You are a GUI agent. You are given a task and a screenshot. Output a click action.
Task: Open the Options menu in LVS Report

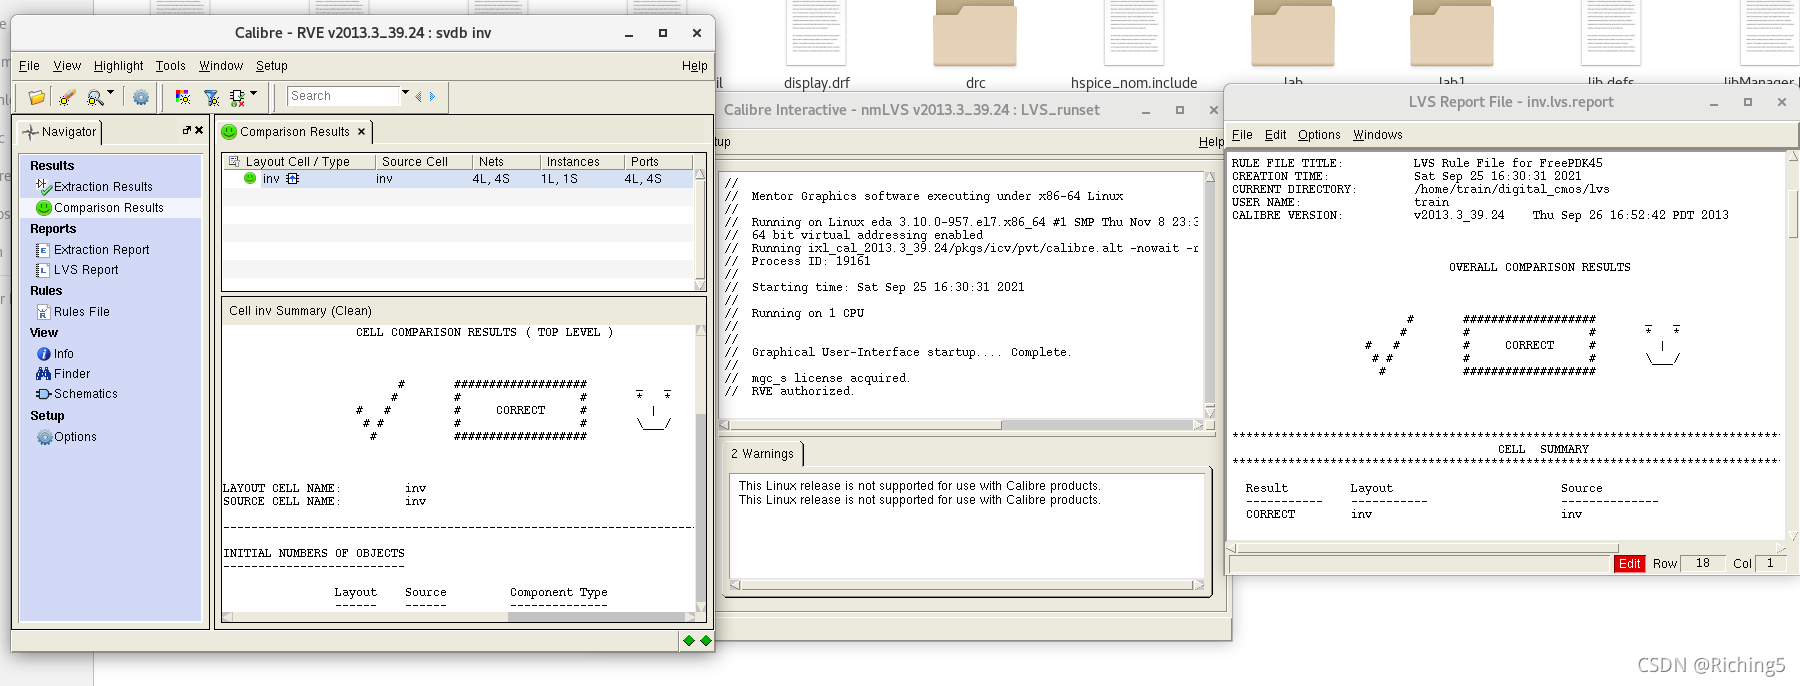(1318, 135)
